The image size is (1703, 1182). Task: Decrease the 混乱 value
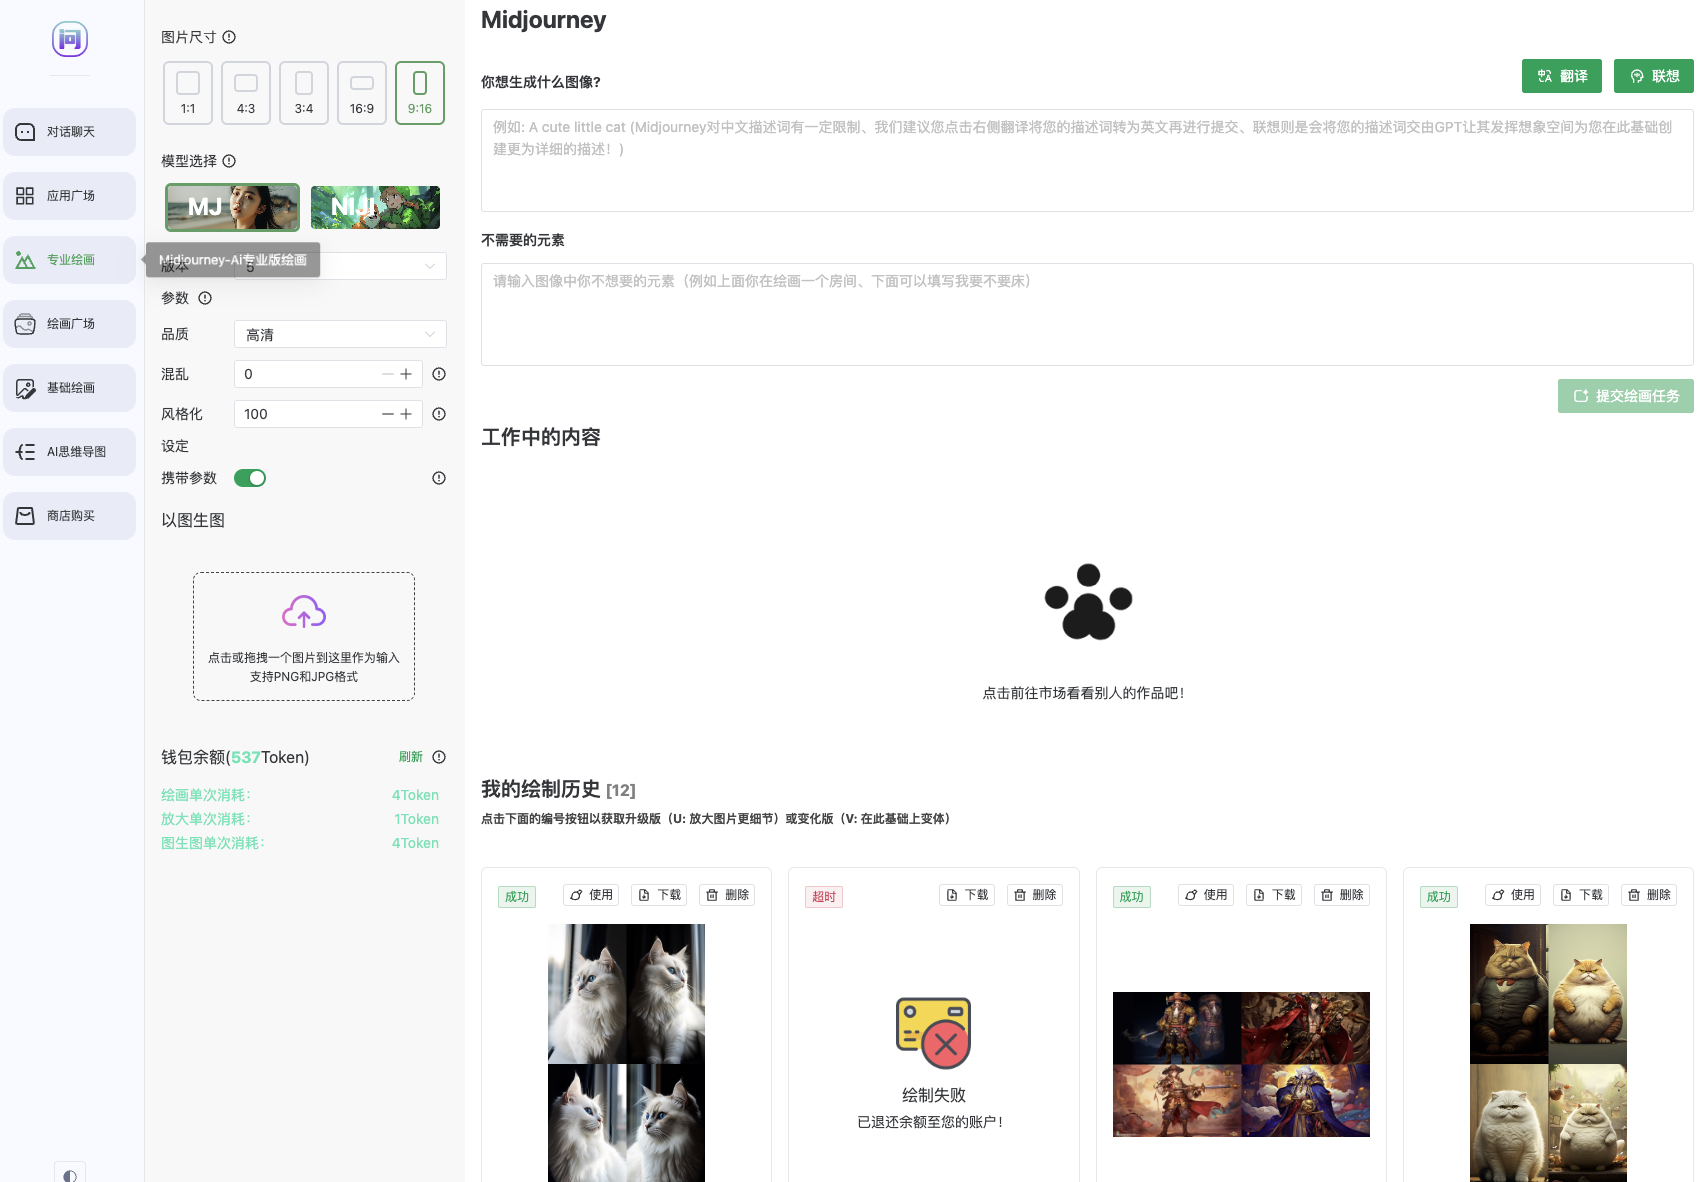click(x=388, y=374)
